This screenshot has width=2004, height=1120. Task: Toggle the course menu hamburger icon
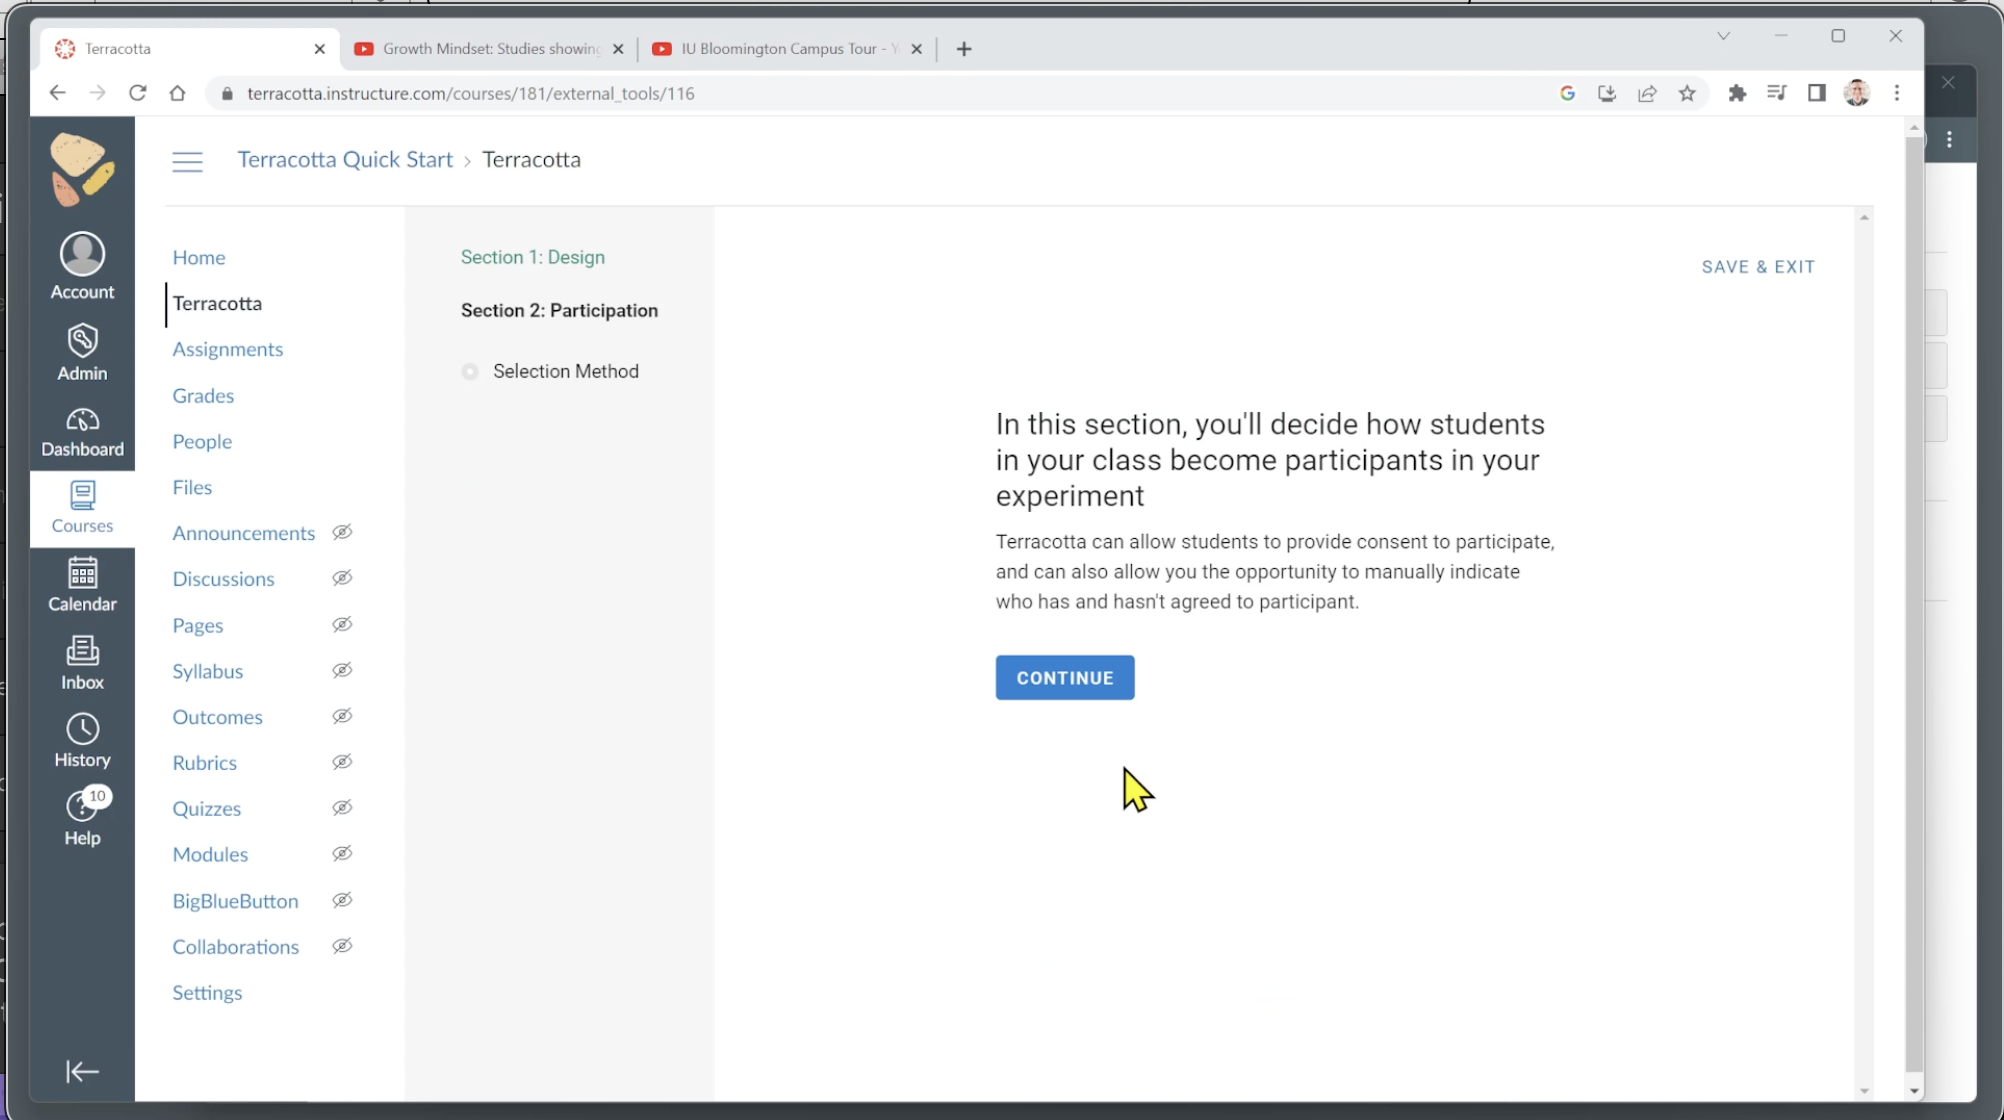pos(187,161)
